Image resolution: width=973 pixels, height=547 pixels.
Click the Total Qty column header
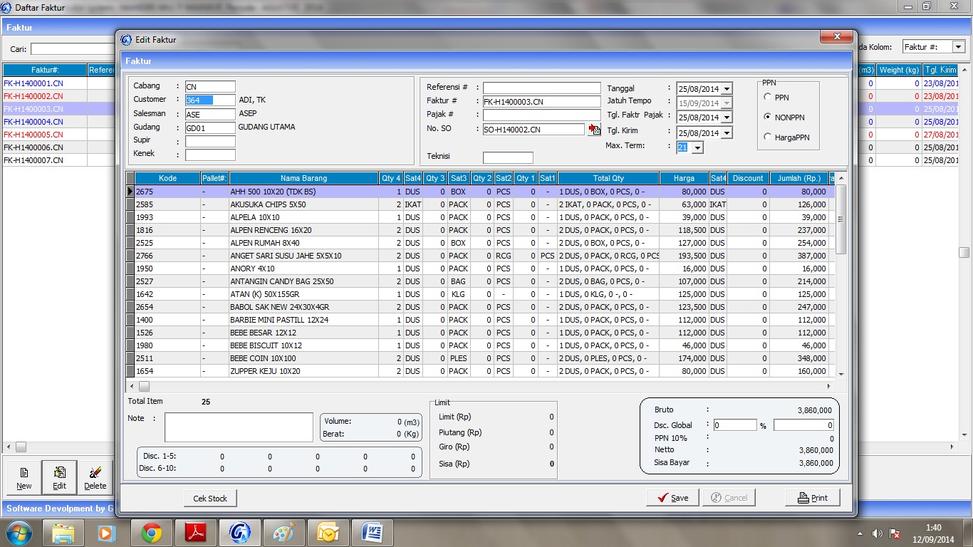[x=608, y=178]
